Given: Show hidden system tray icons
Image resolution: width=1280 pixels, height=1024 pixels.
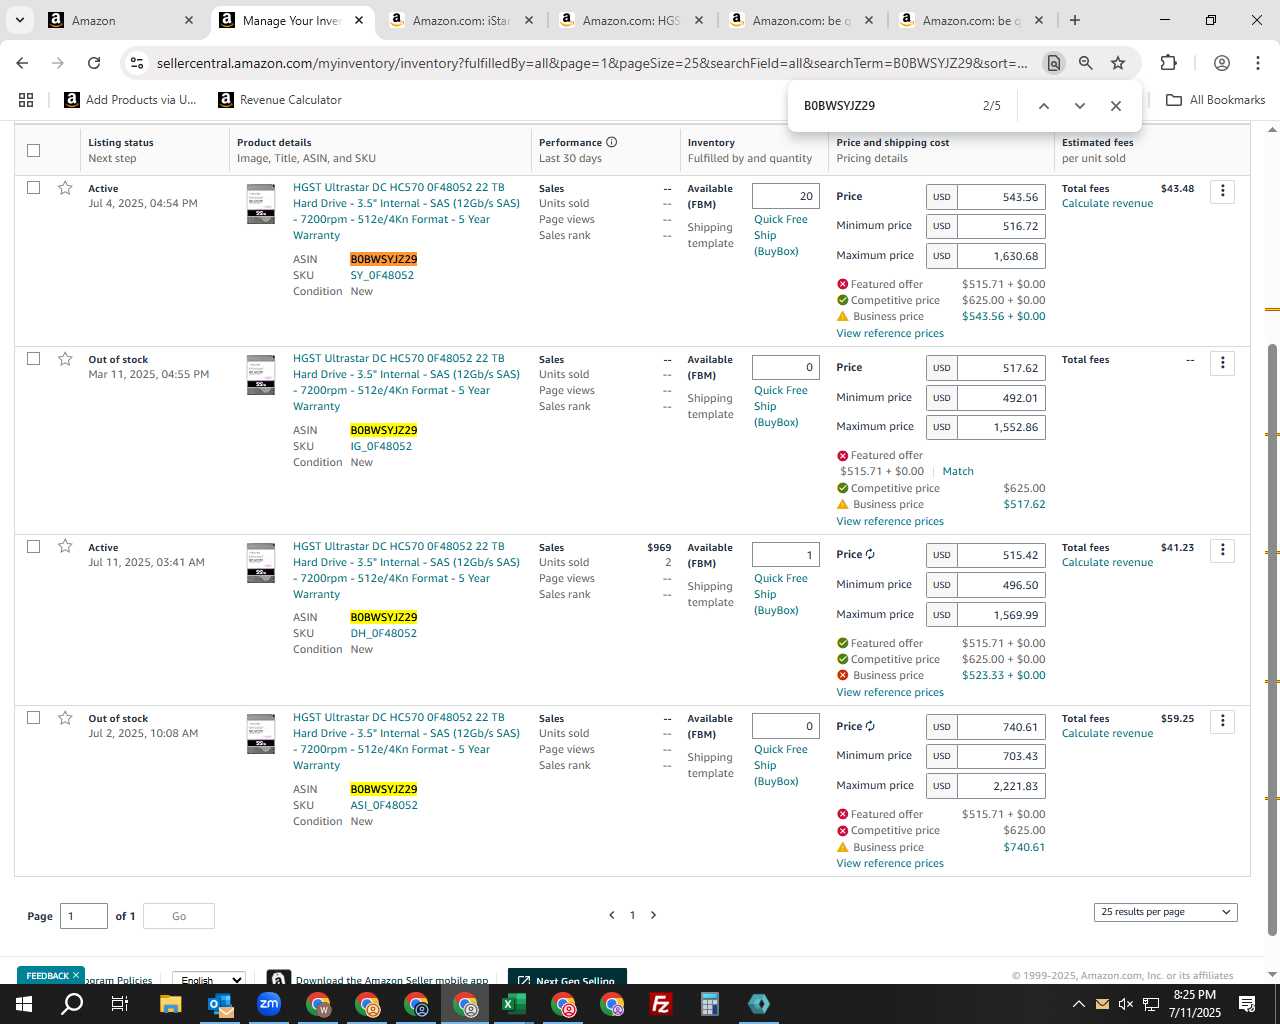Looking at the screenshot, I should tap(1078, 1004).
